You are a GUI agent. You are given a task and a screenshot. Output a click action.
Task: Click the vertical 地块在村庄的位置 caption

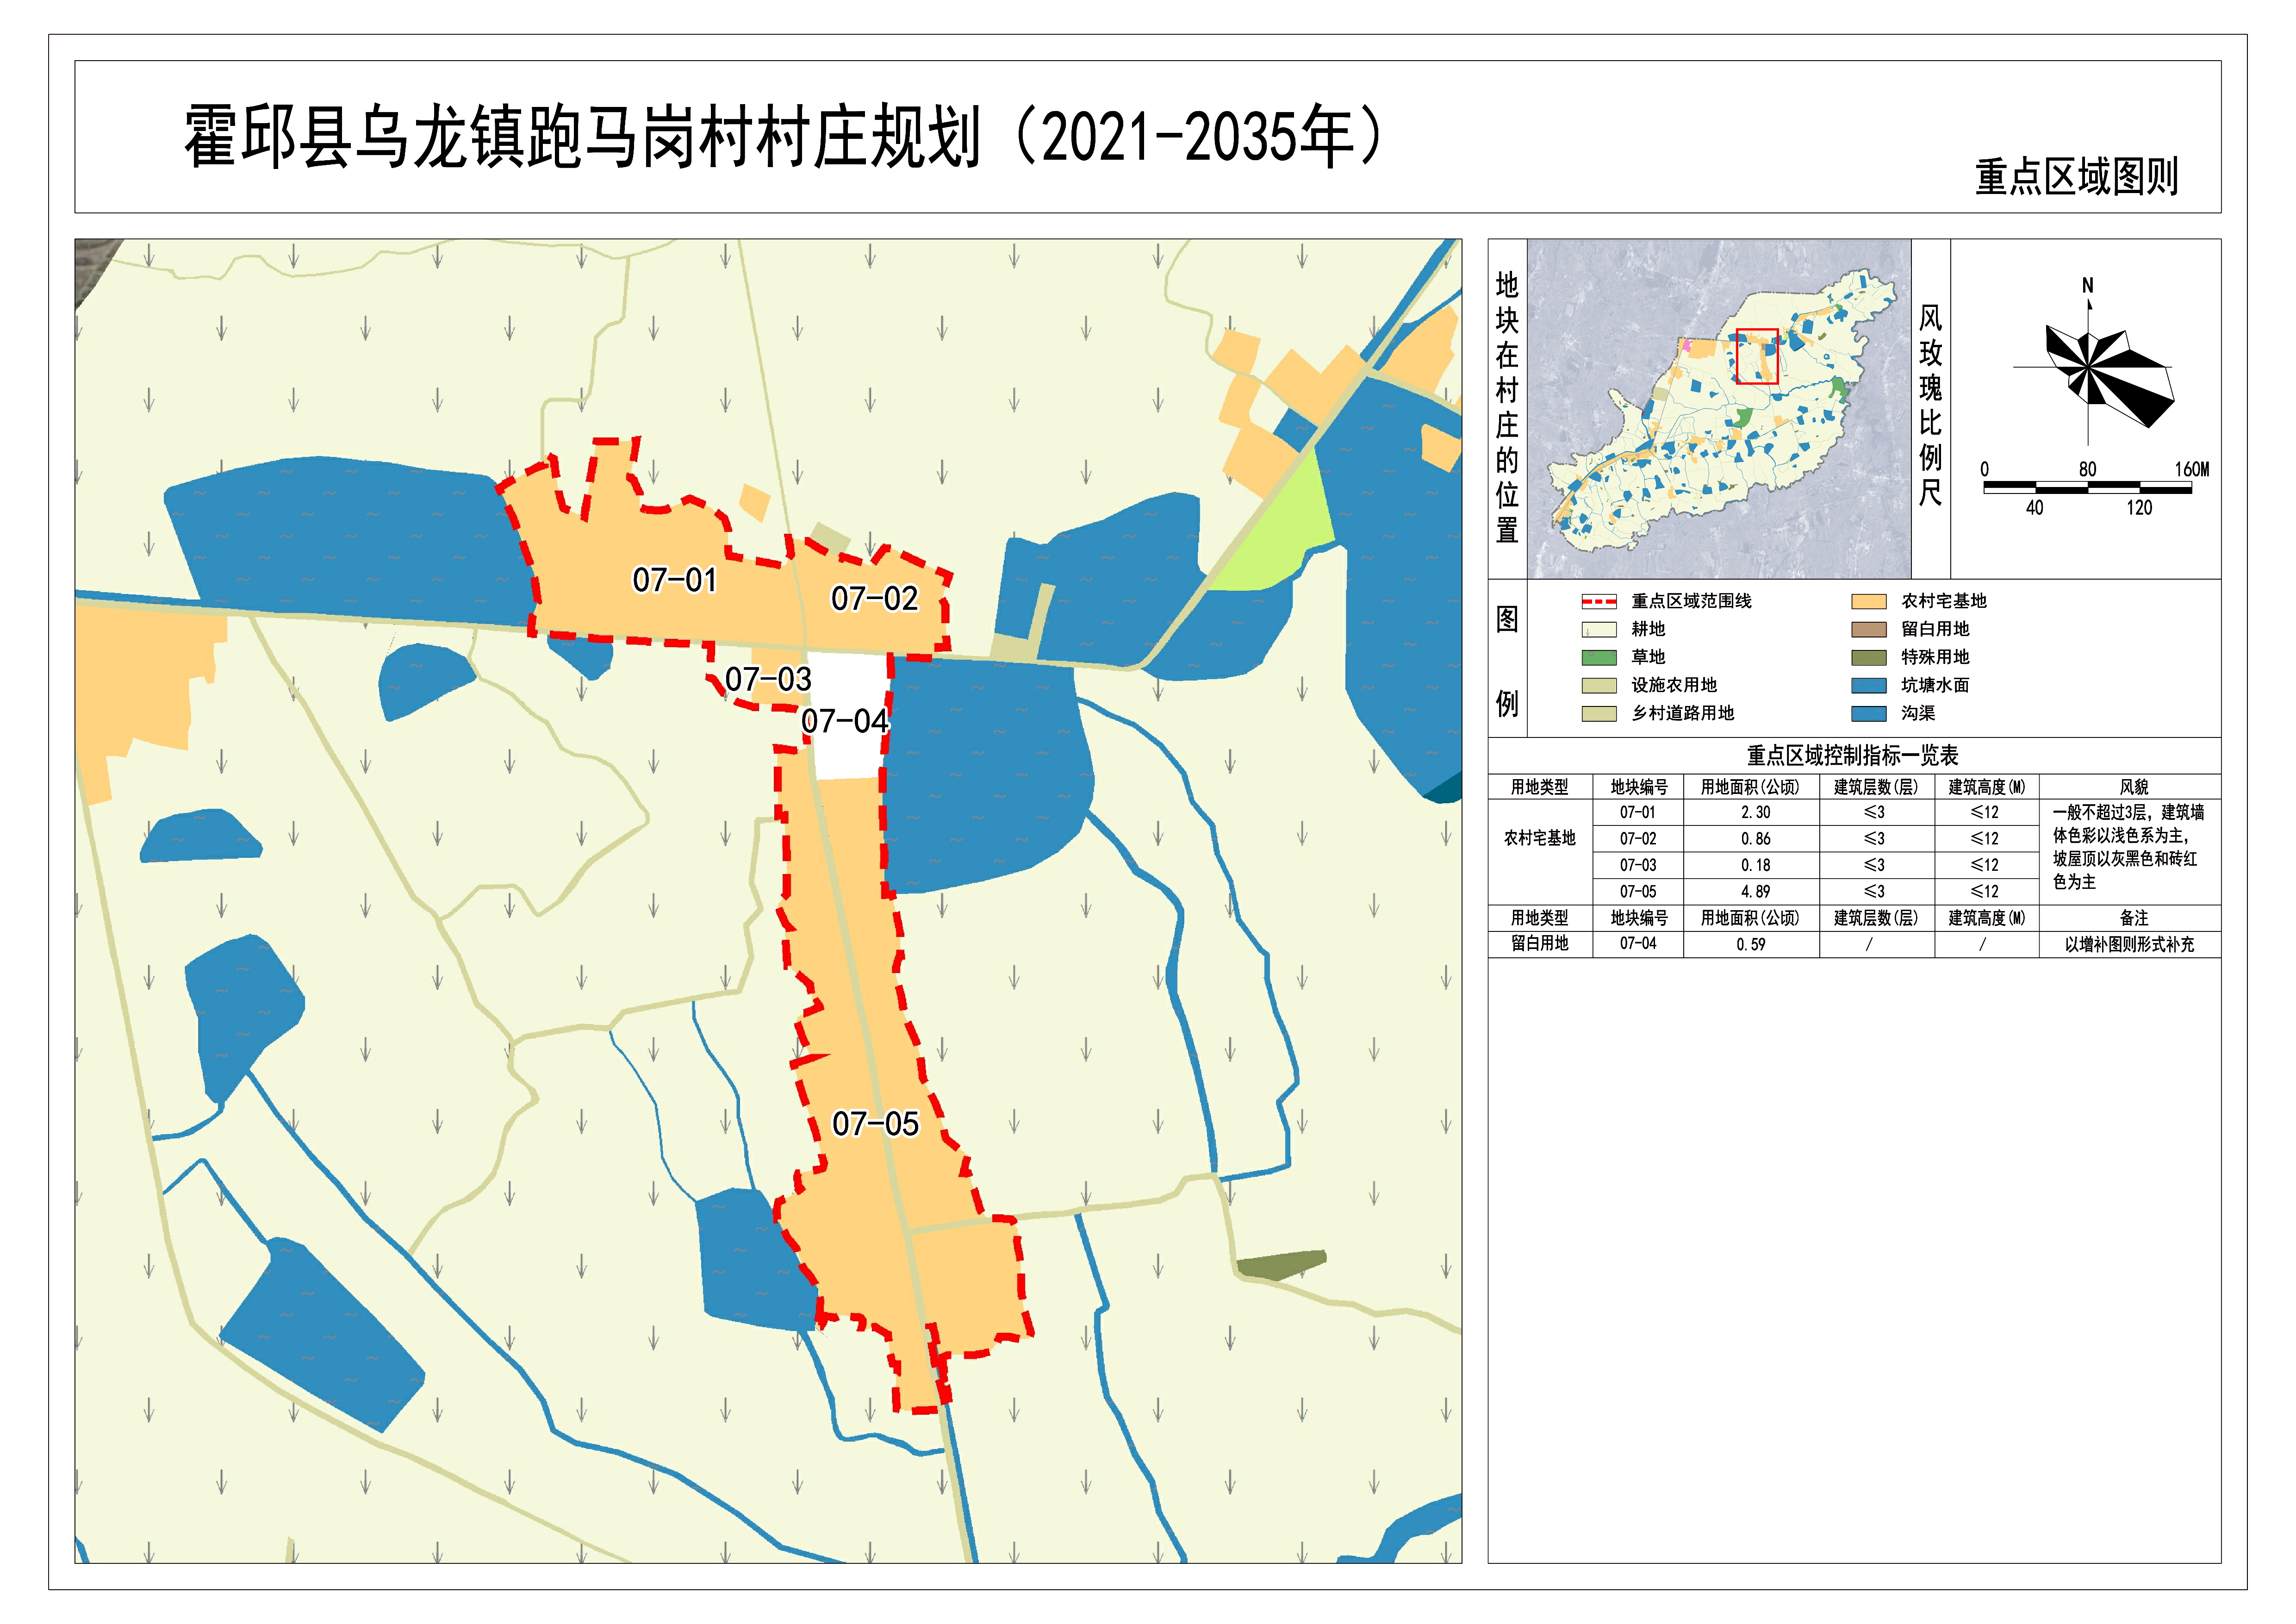point(1507,408)
